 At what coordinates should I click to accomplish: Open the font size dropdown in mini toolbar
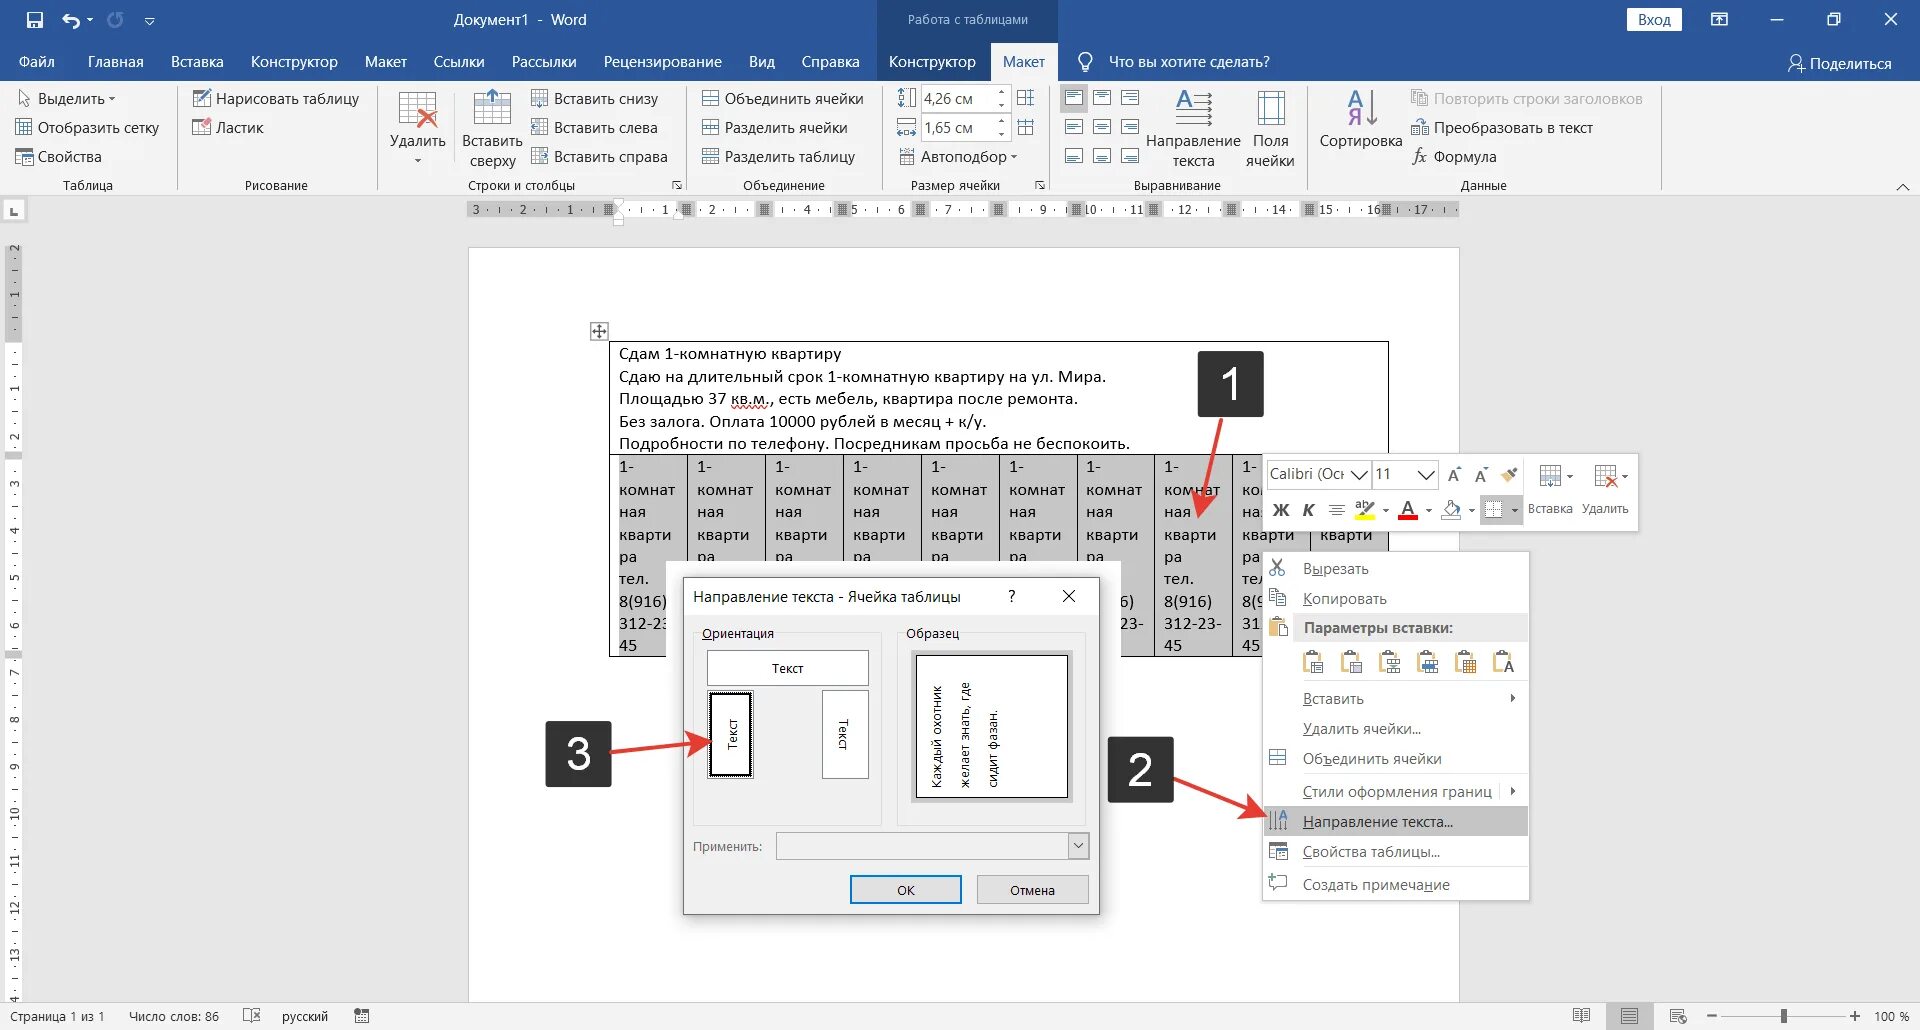coord(1426,474)
